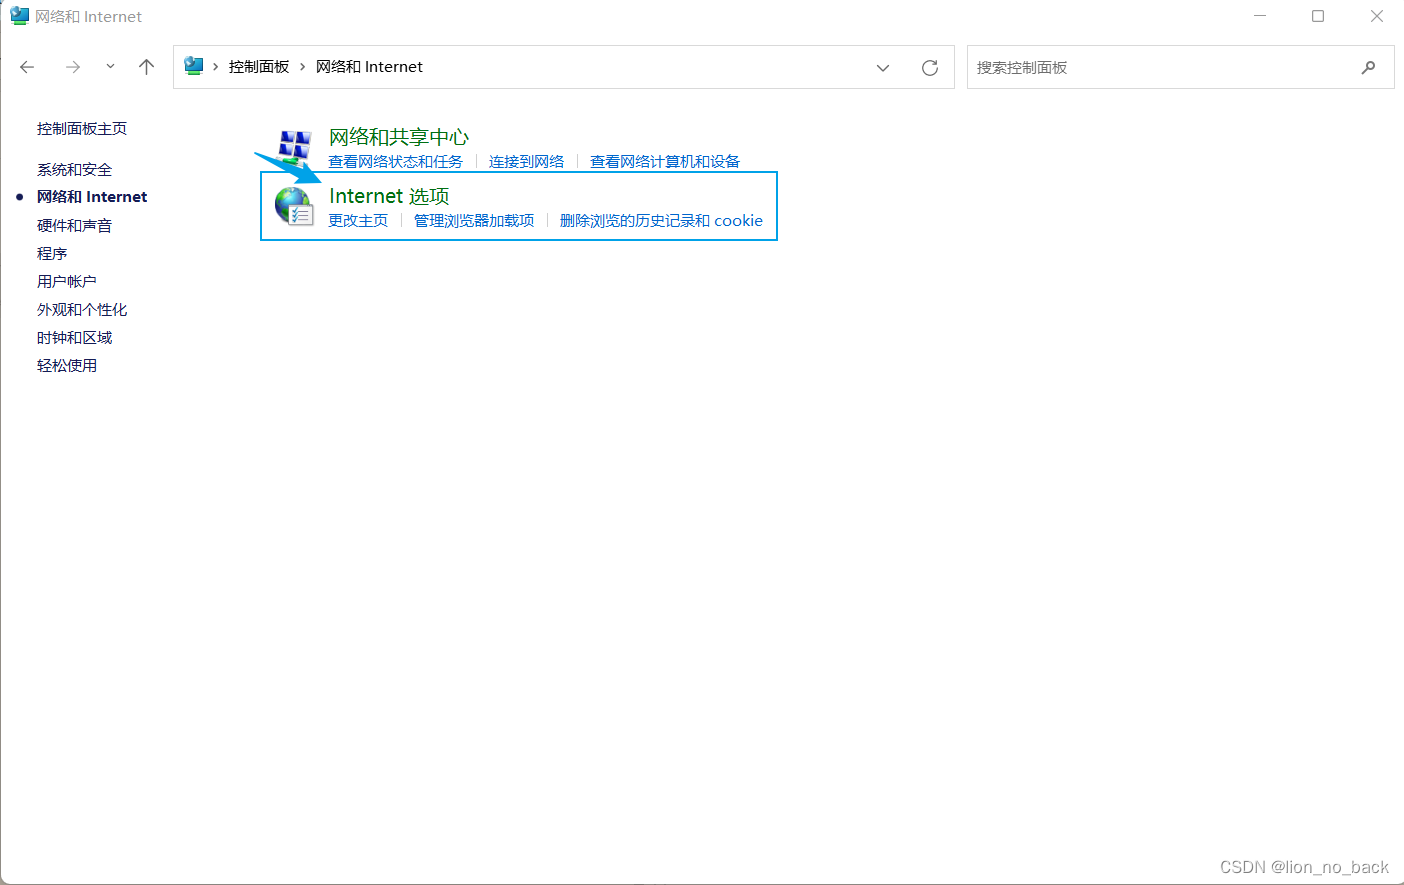Screen dimensions: 1404x885
Task: Click 查看网络计算机和设备 link
Action: (665, 162)
